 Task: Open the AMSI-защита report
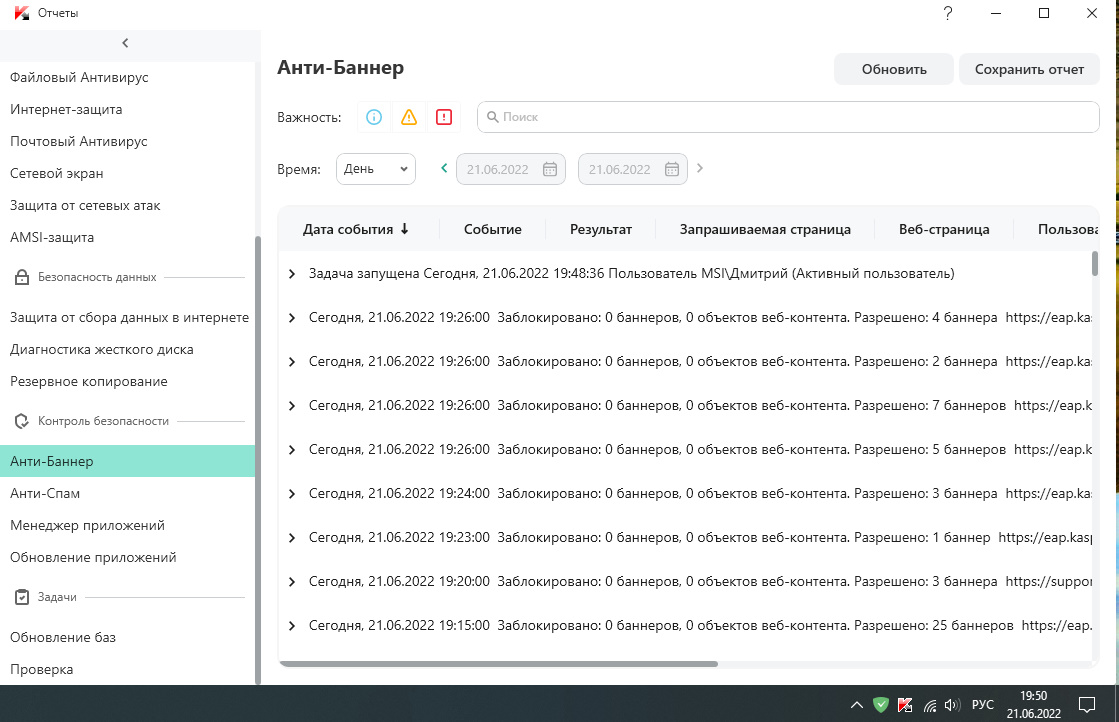(52, 238)
